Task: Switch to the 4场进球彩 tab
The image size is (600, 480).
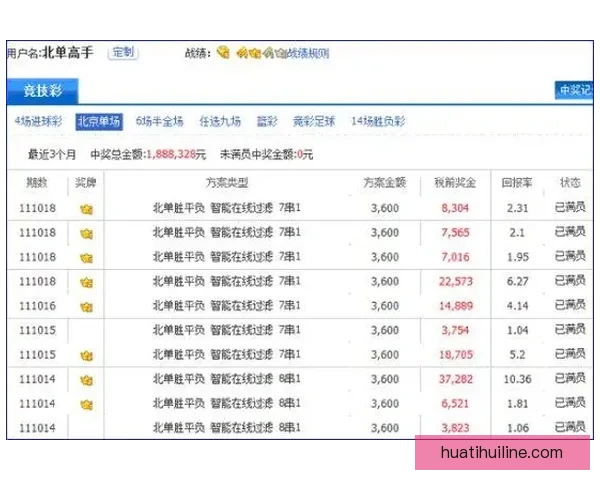Action: pyautogui.click(x=38, y=121)
